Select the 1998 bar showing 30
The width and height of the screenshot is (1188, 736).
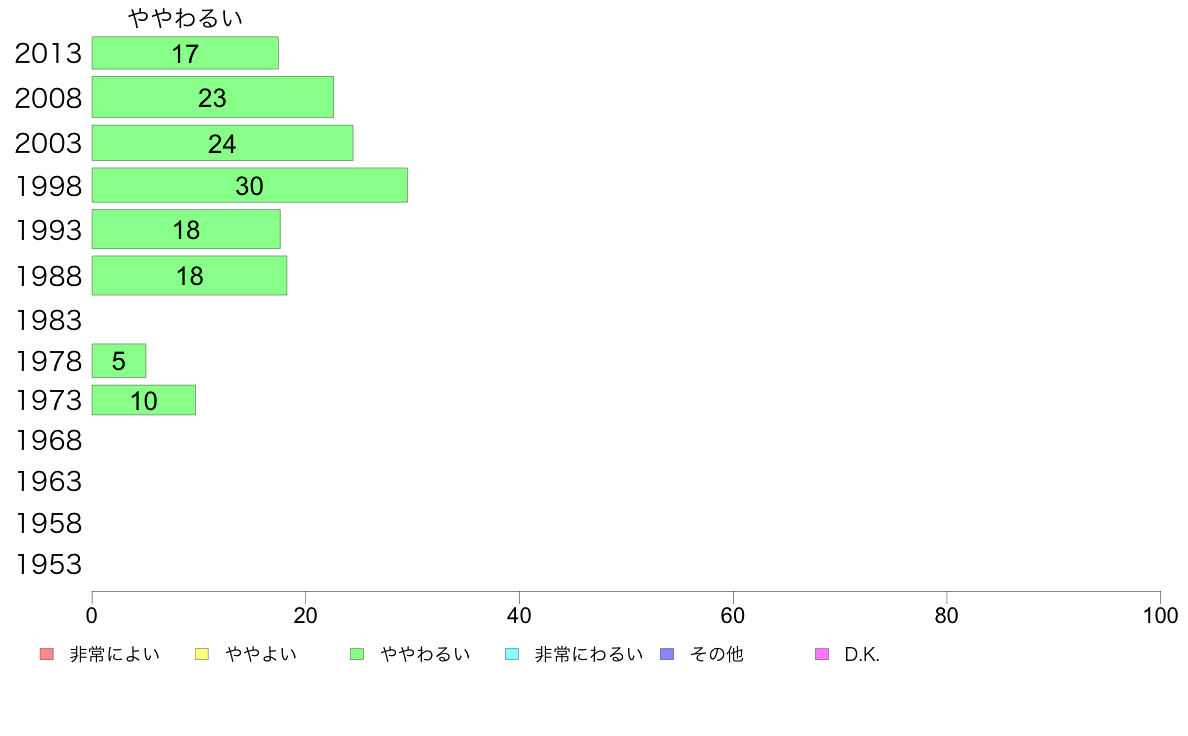pyautogui.click(x=250, y=186)
